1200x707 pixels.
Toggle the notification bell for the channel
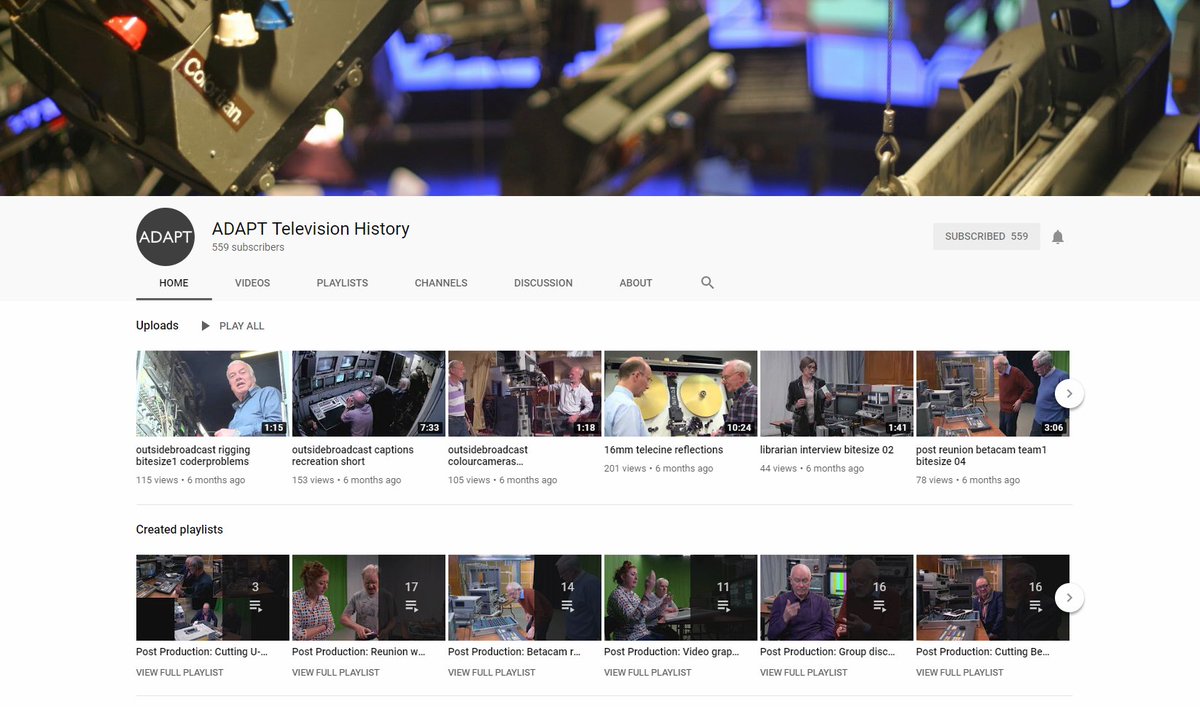point(1058,237)
